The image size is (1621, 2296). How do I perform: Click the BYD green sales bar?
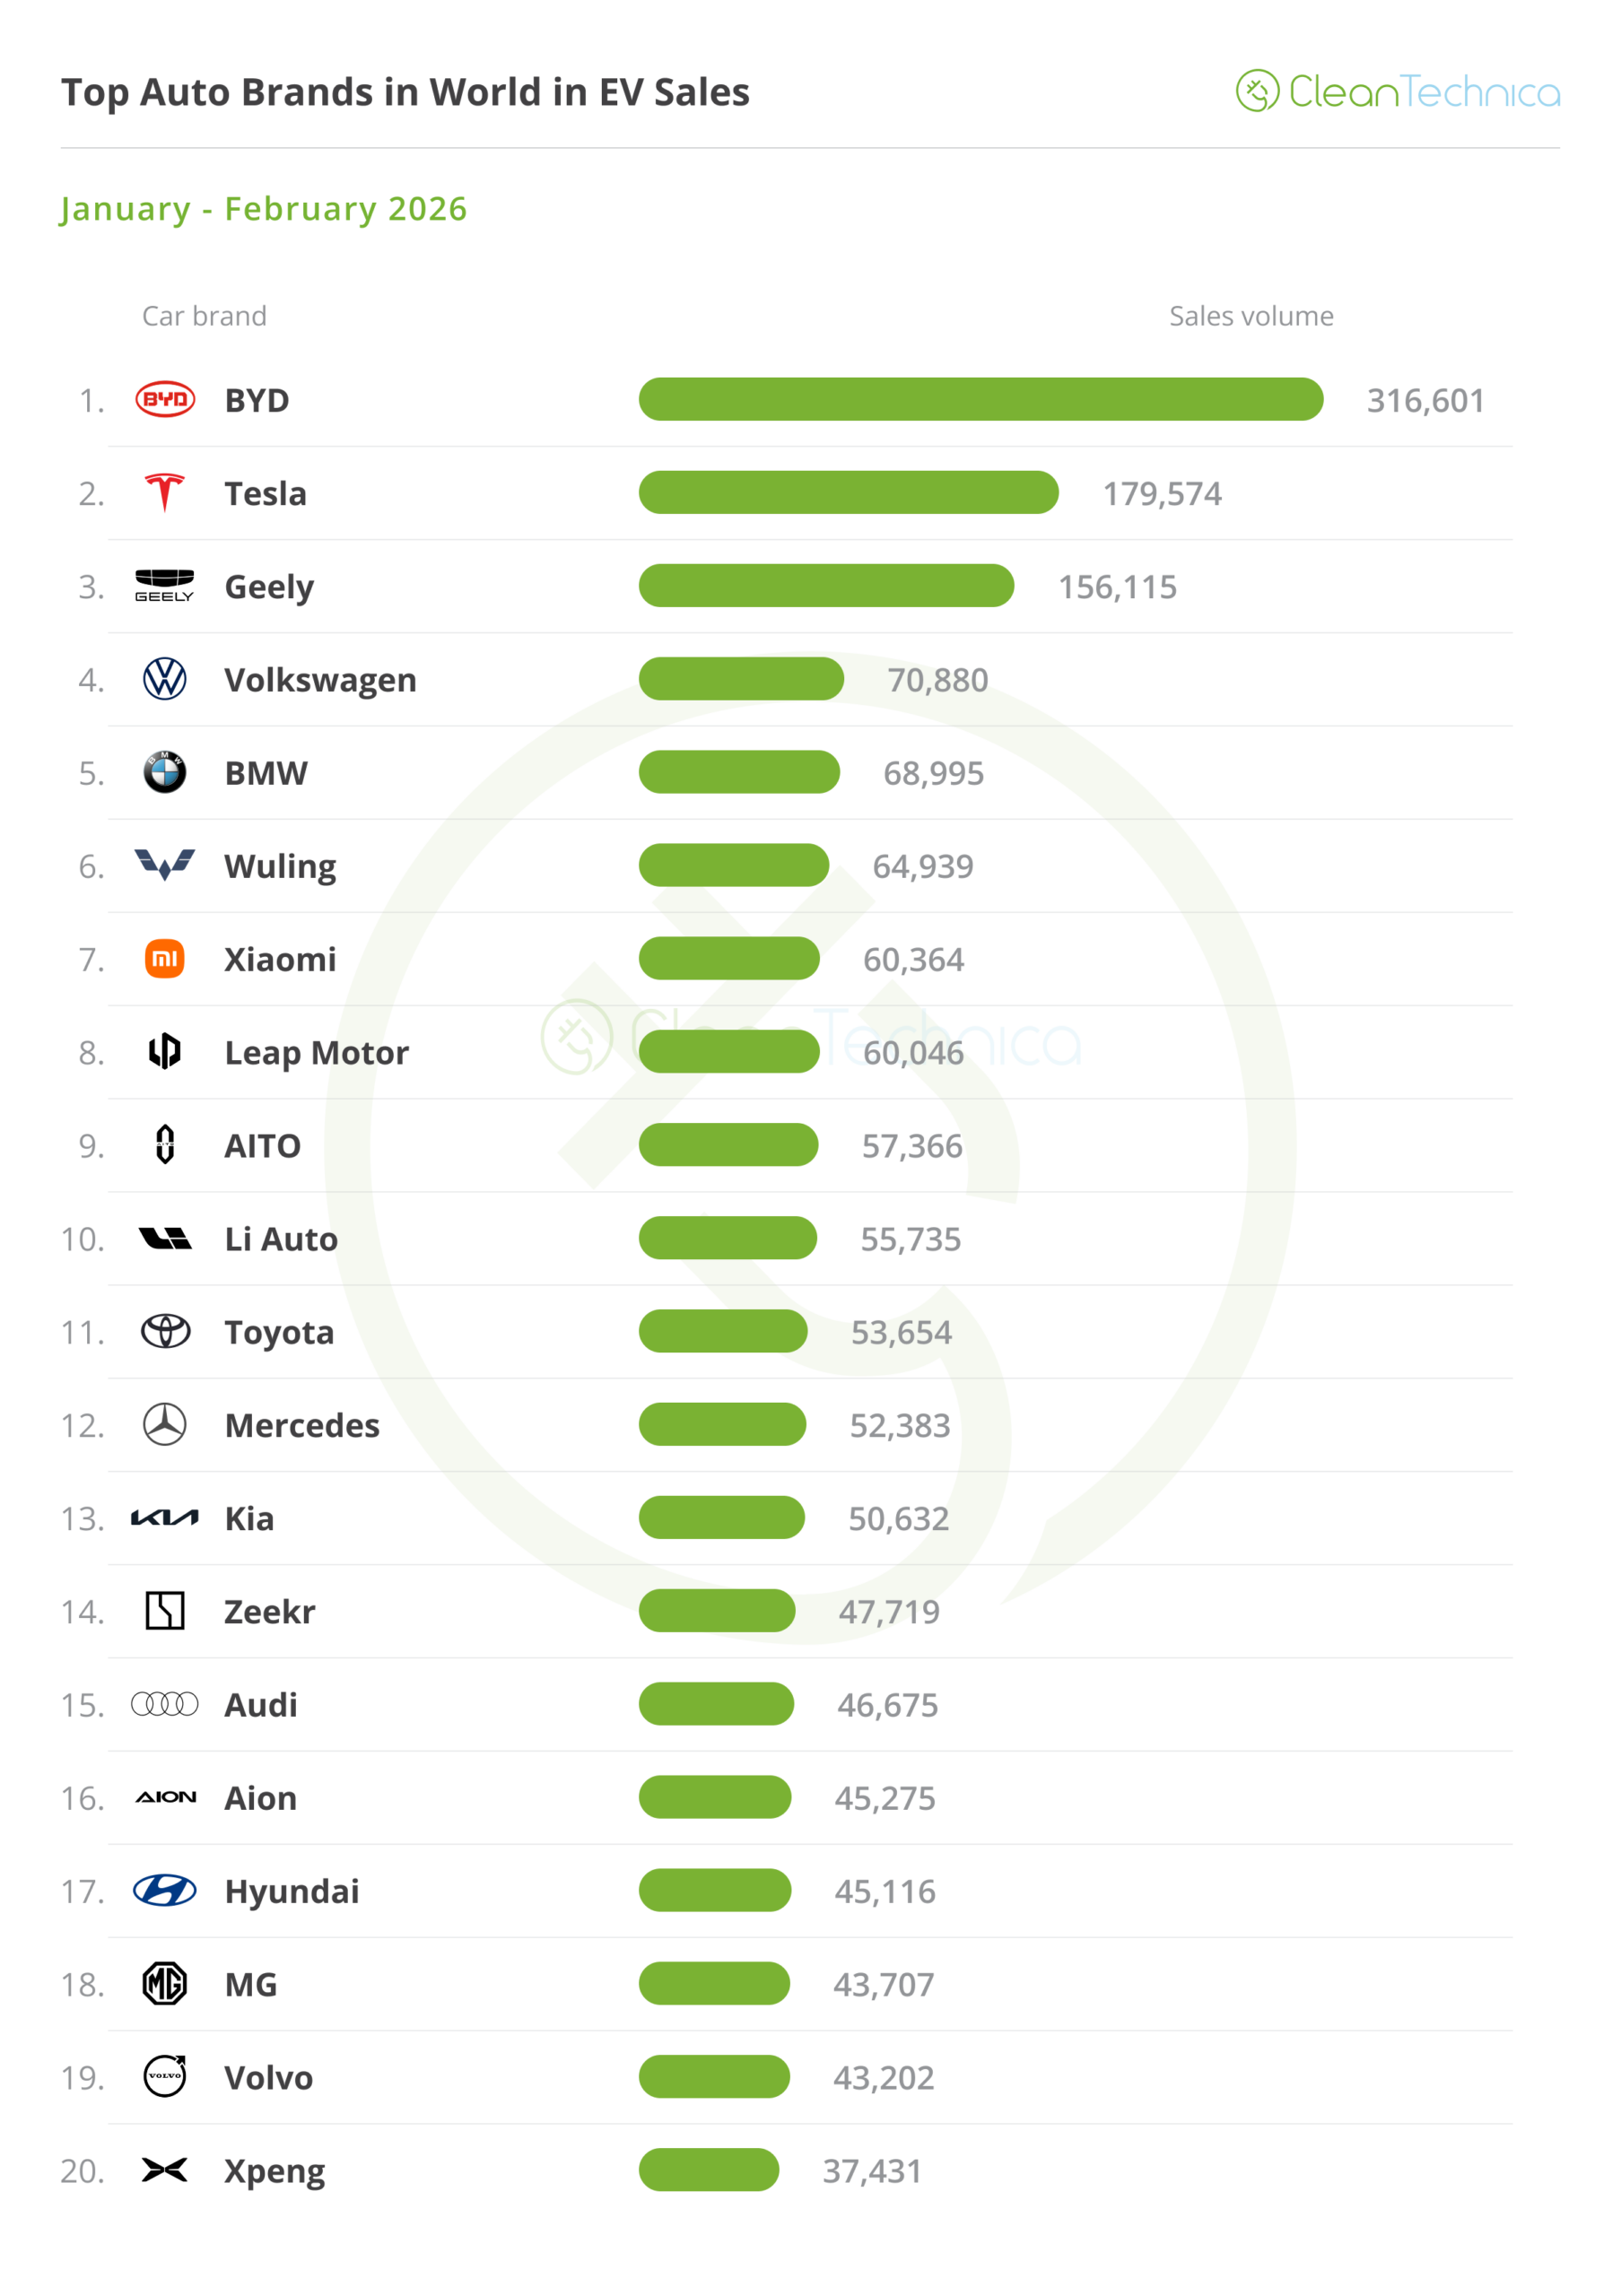[980, 400]
